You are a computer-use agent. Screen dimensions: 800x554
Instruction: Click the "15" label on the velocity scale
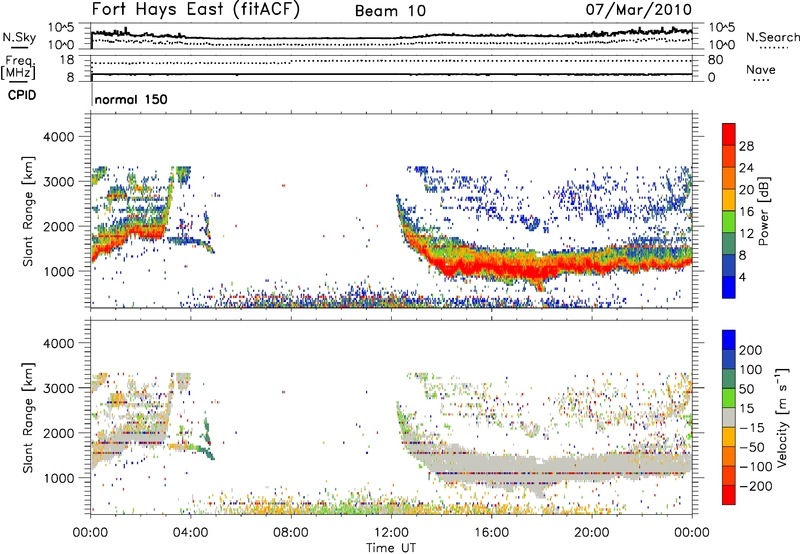[x=746, y=408]
